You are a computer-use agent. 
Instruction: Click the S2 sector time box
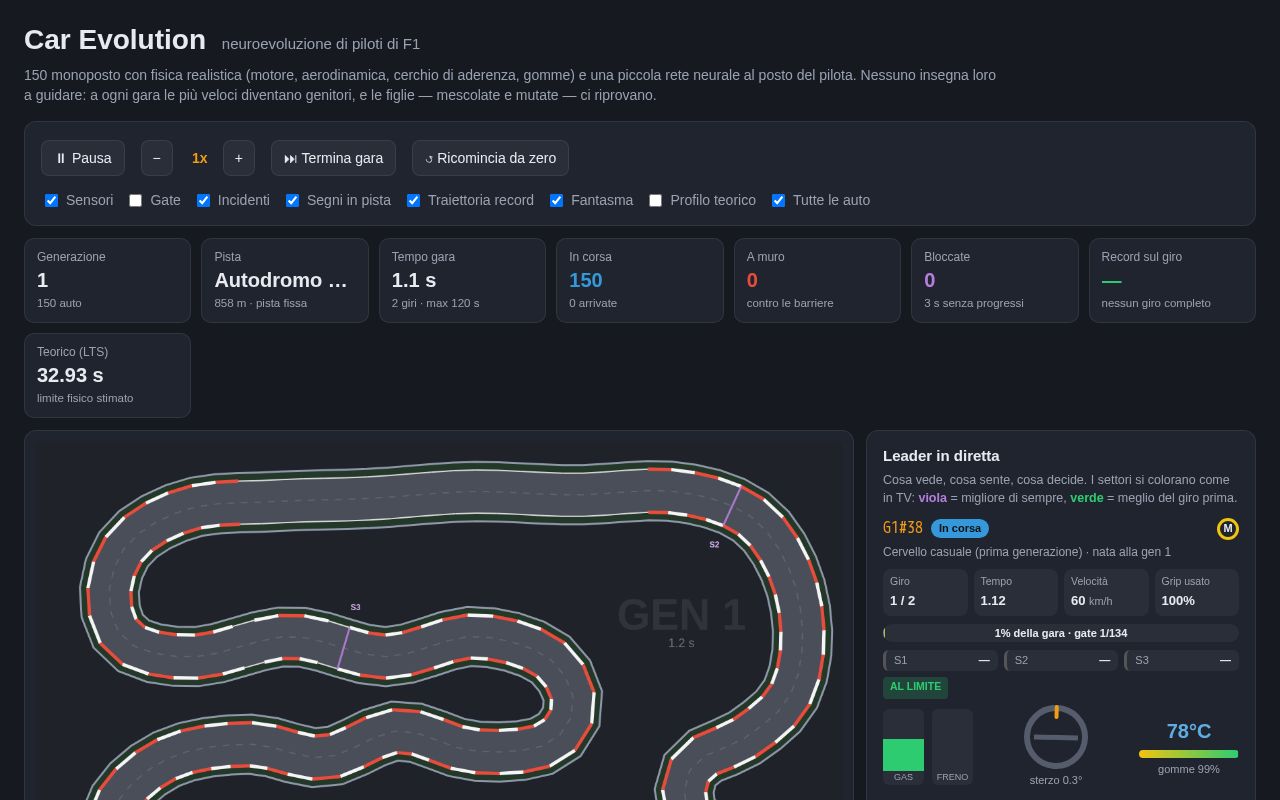click(1061, 660)
